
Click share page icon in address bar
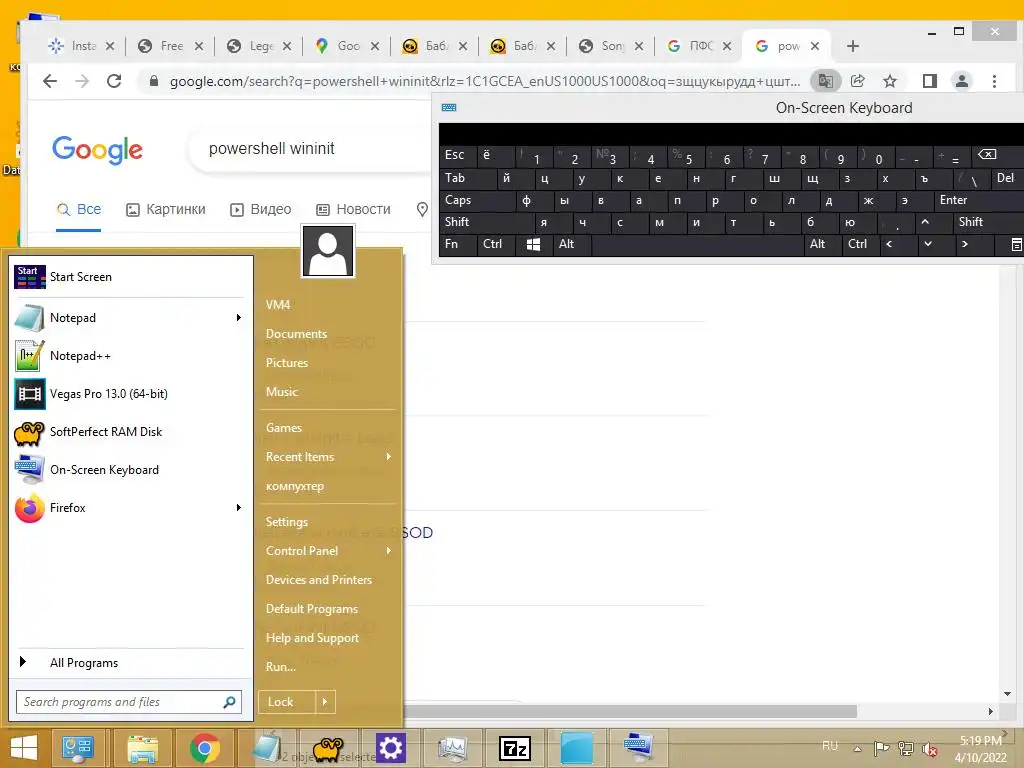pos(857,81)
